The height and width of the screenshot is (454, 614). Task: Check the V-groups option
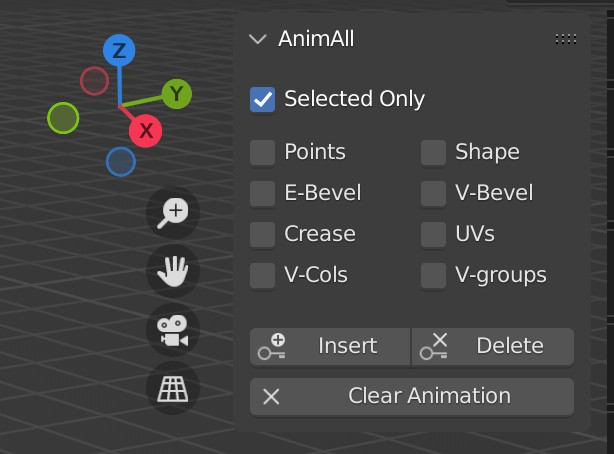click(433, 276)
